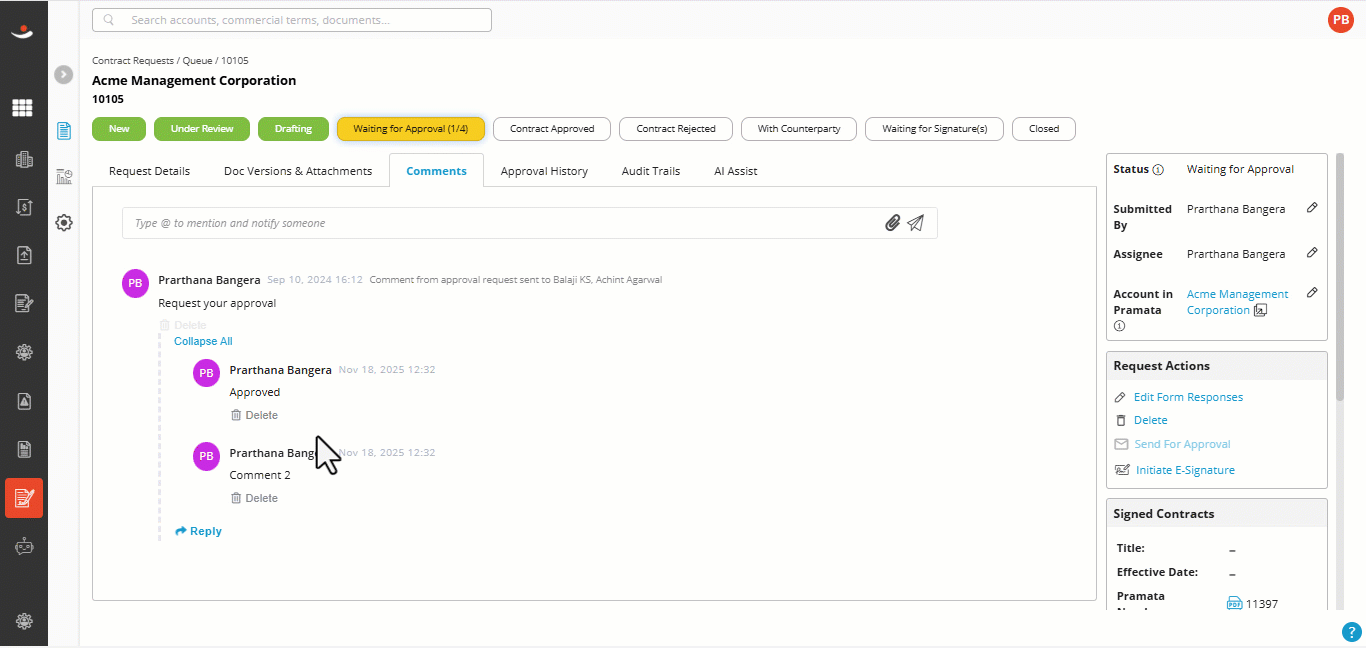1366x648 pixels.
Task: Open the PDF icon next to 11397
Action: point(1234,603)
